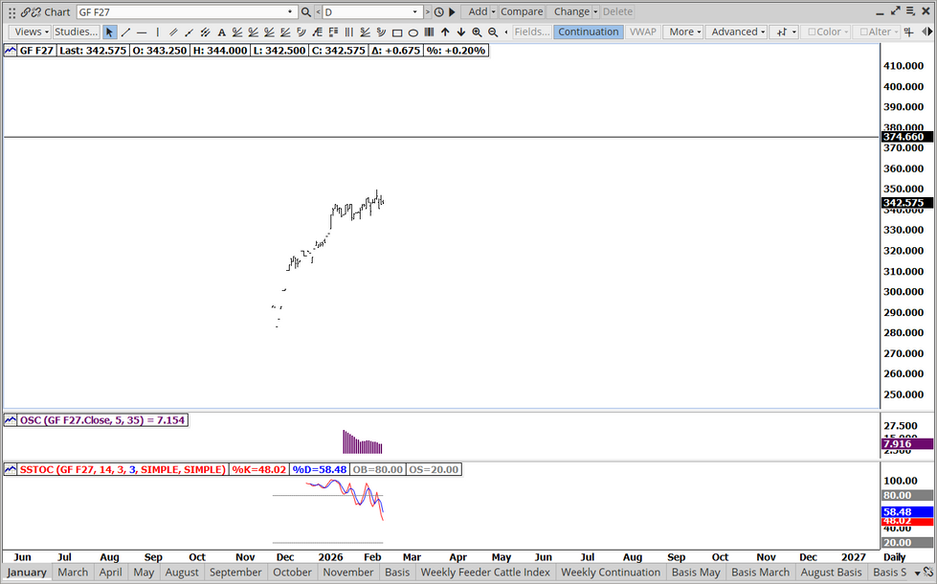
Task: Click the OSC study label
Action: (103, 420)
